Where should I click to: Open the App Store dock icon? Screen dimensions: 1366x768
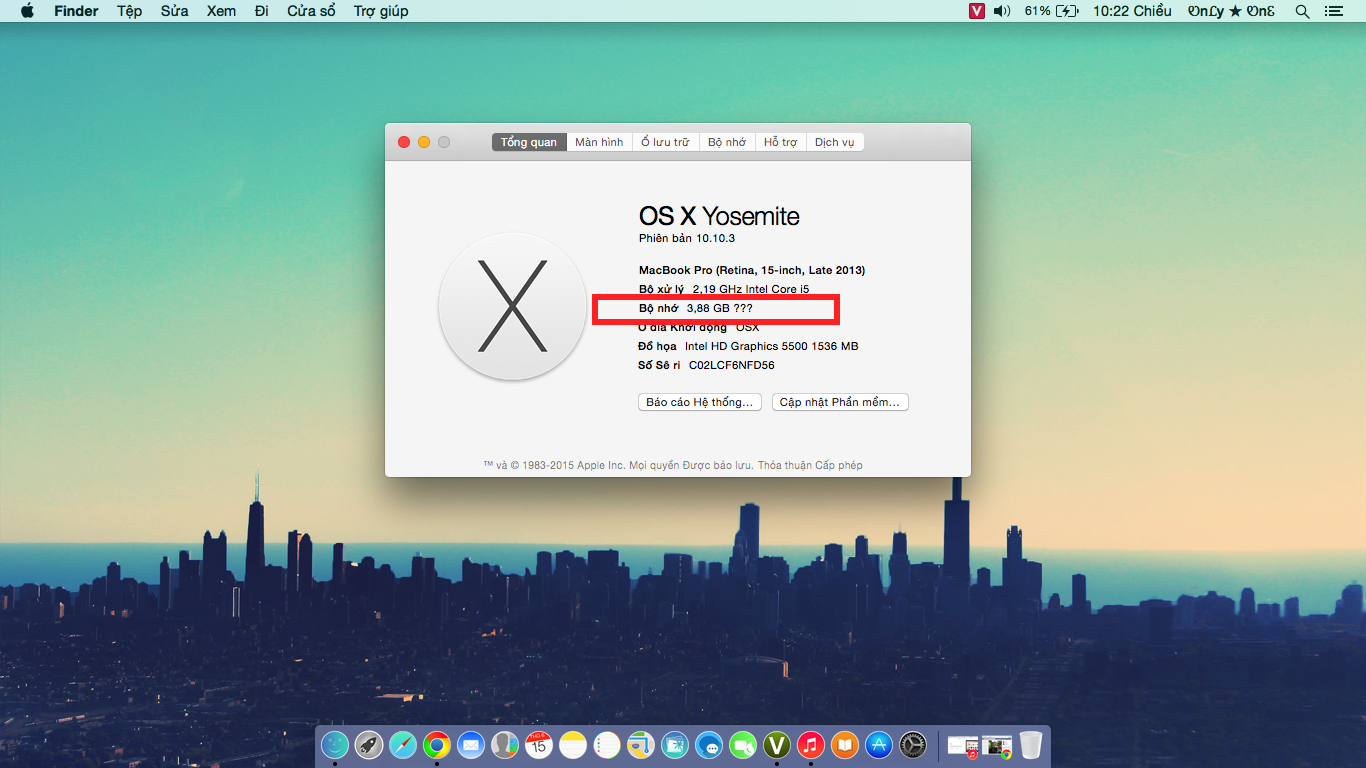coord(879,745)
